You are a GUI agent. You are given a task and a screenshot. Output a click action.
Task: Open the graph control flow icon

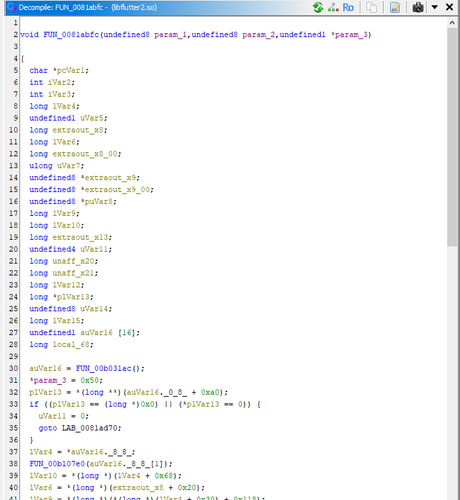pos(333,7)
